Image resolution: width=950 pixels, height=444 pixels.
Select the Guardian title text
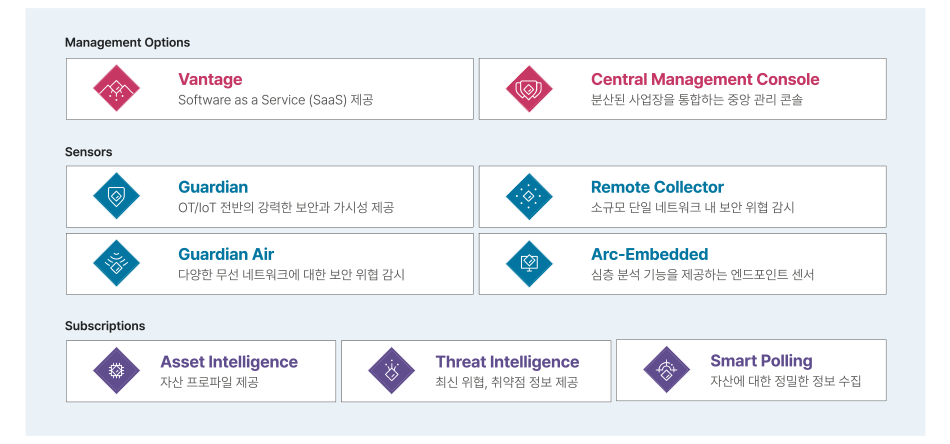coord(213,187)
